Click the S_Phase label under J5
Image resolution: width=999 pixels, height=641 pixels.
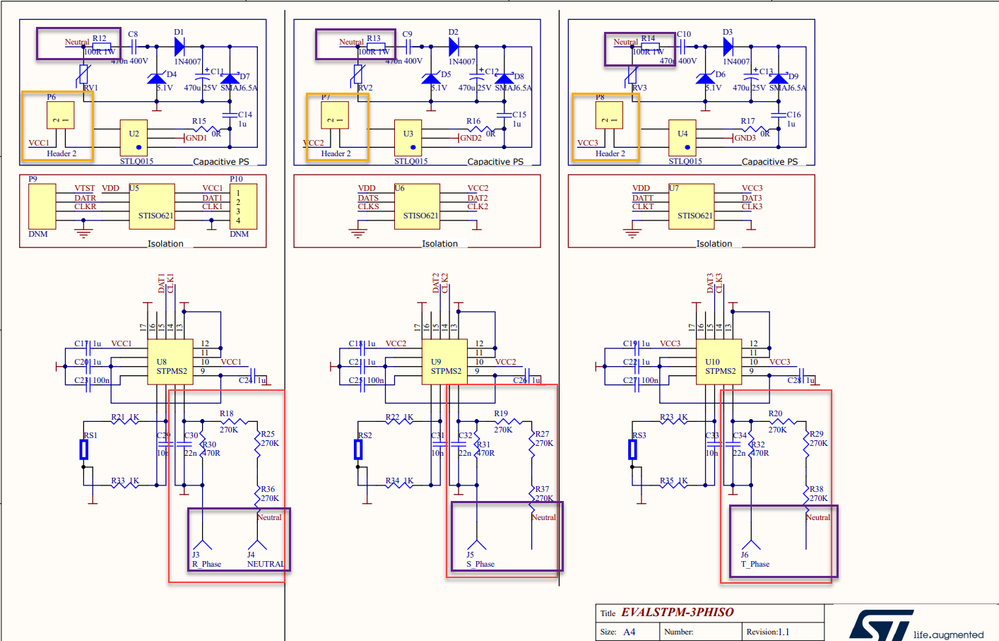(x=481, y=564)
